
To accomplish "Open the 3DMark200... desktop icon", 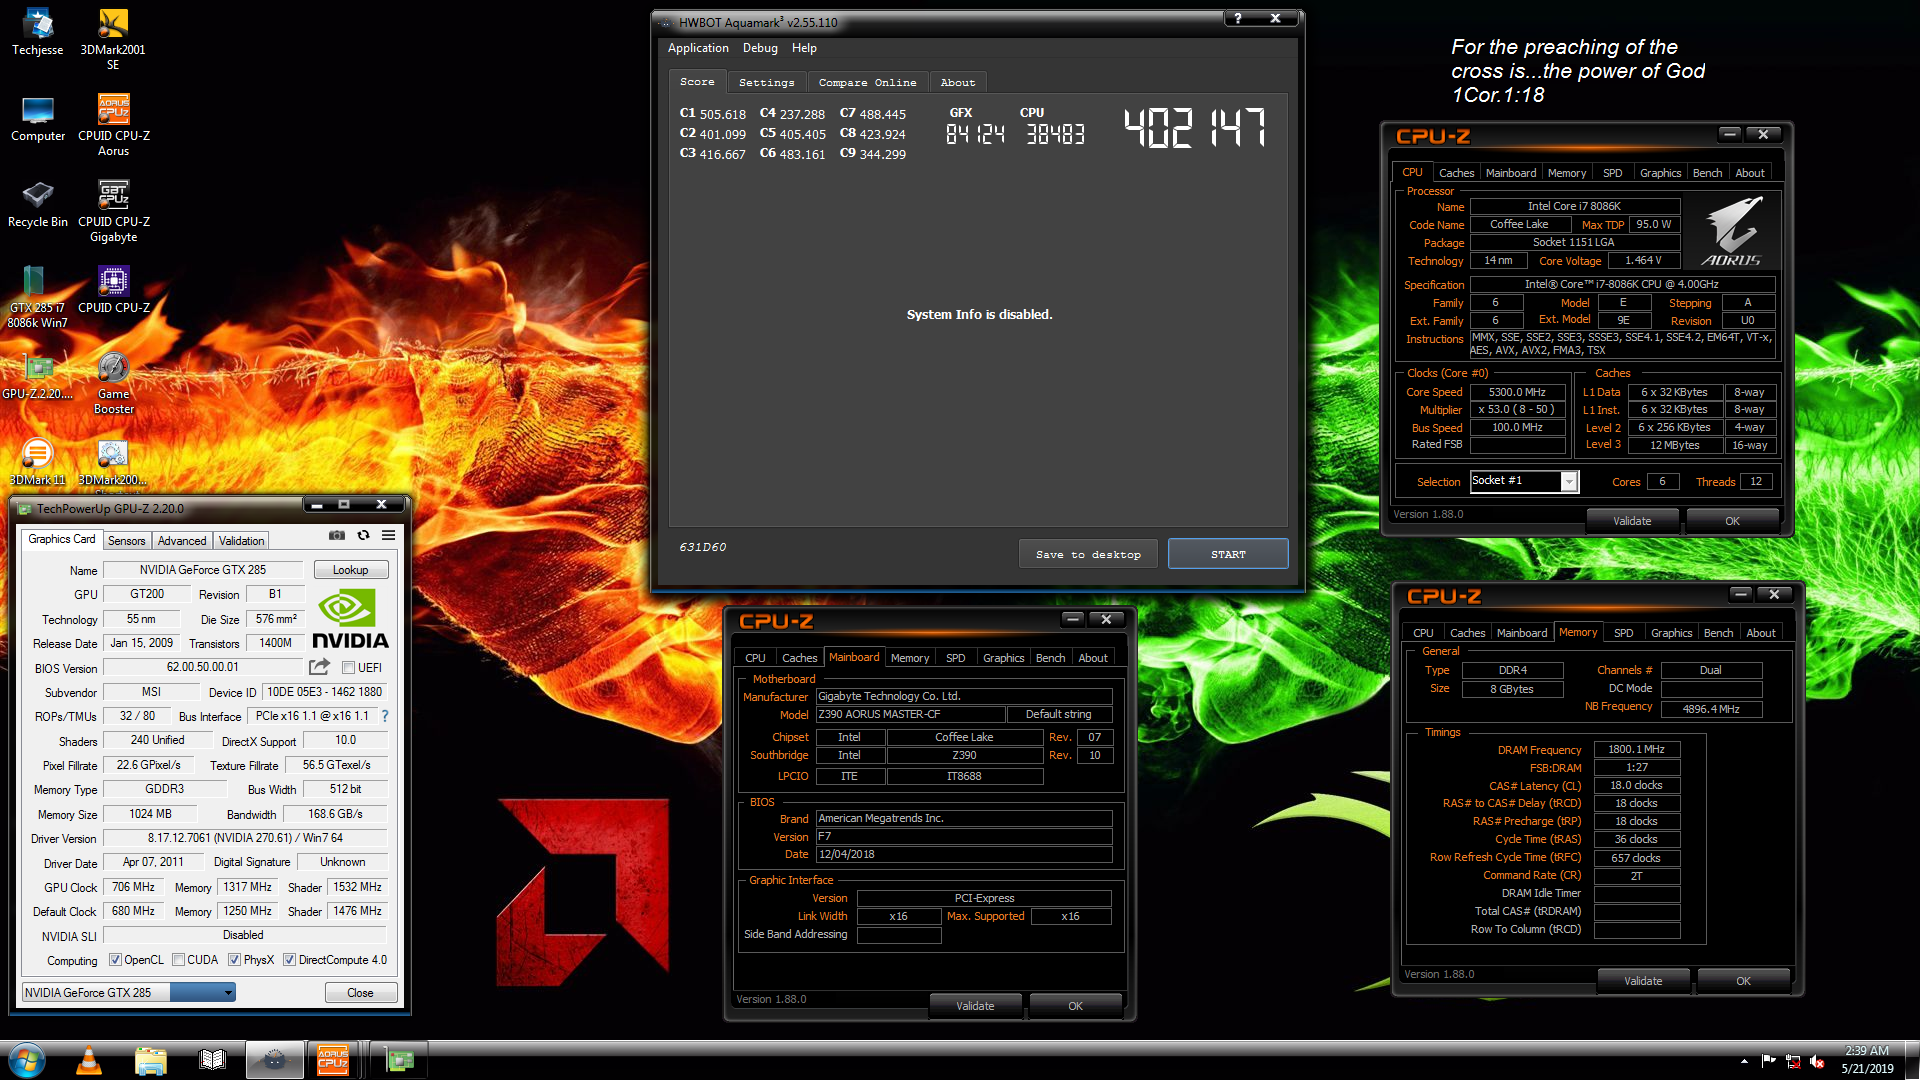I will click(x=113, y=462).
